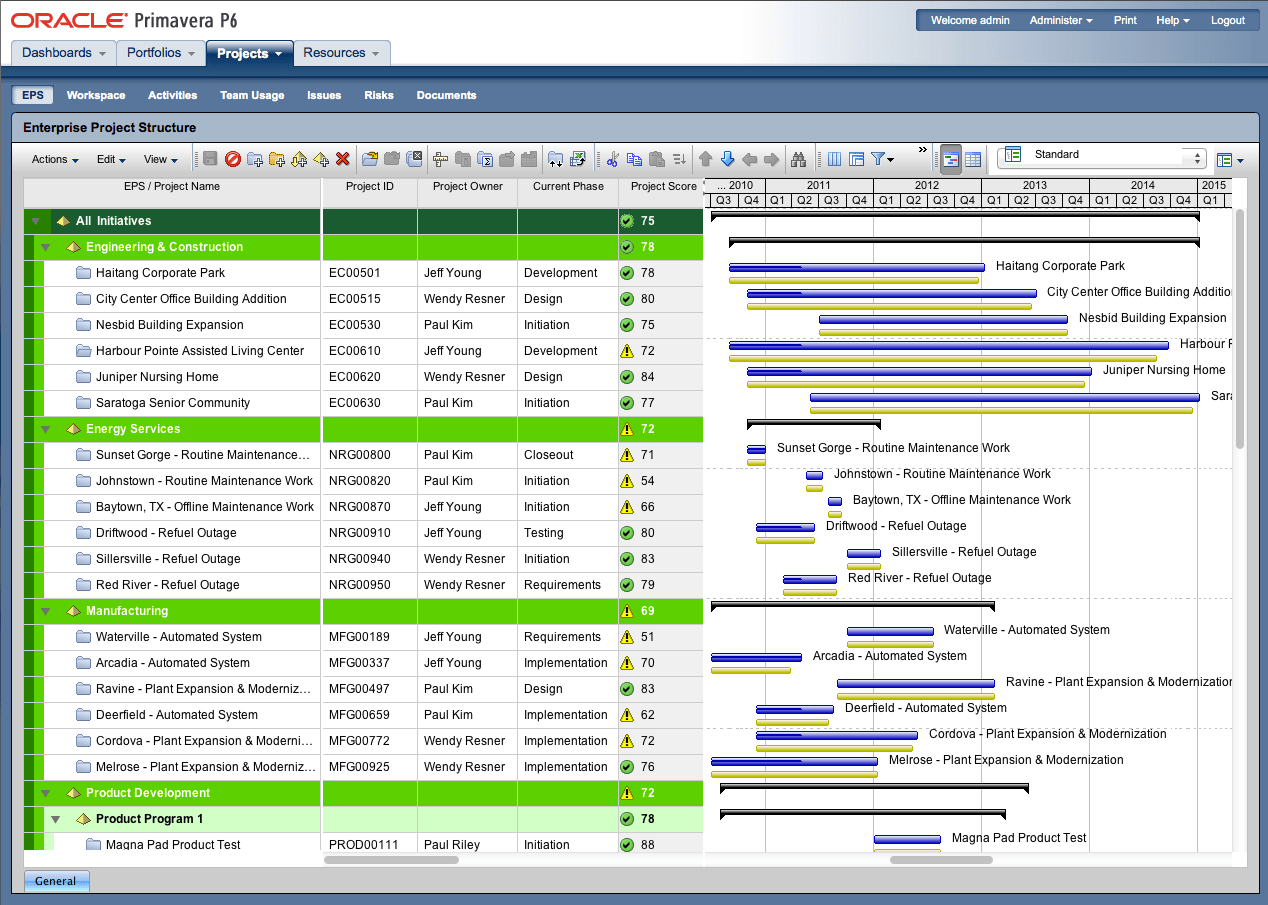The width and height of the screenshot is (1268, 905).
Task: Click the Project Score column header
Action: [663, 186]
